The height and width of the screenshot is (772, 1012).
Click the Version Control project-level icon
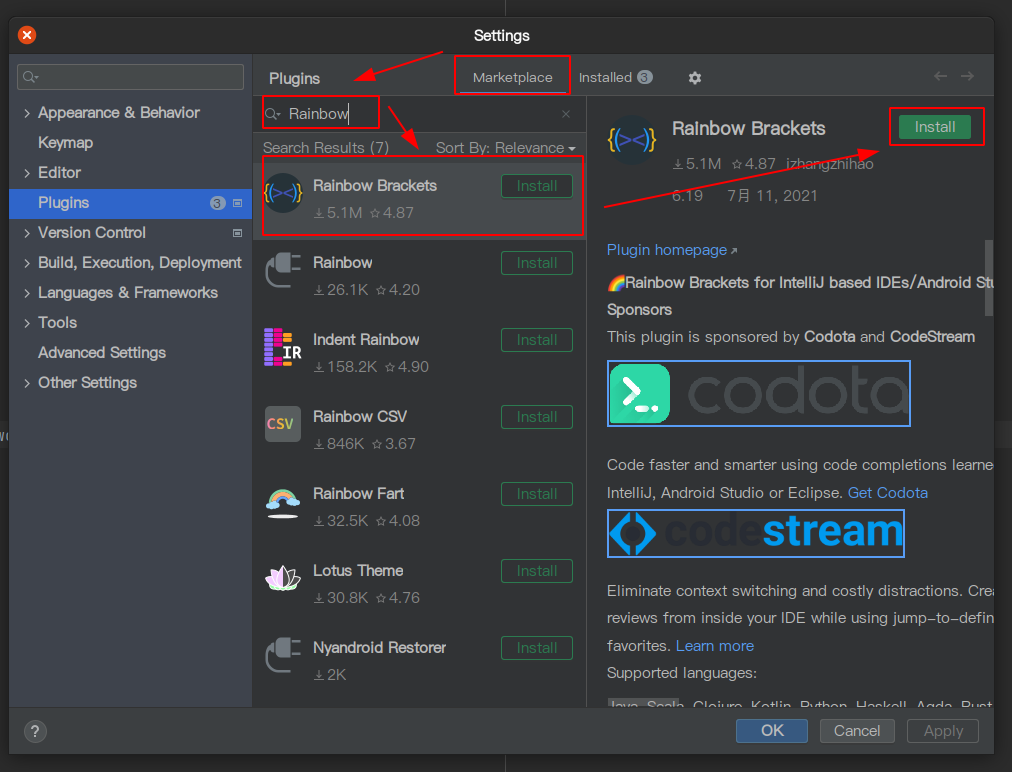[x=238, y=233]
